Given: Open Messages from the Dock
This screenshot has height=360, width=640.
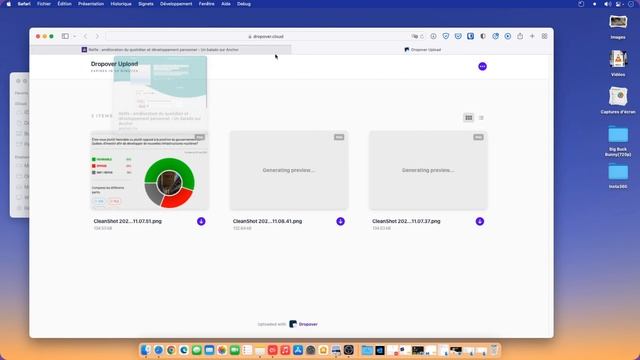Looking at the screenshot, I should click(196, 350).
